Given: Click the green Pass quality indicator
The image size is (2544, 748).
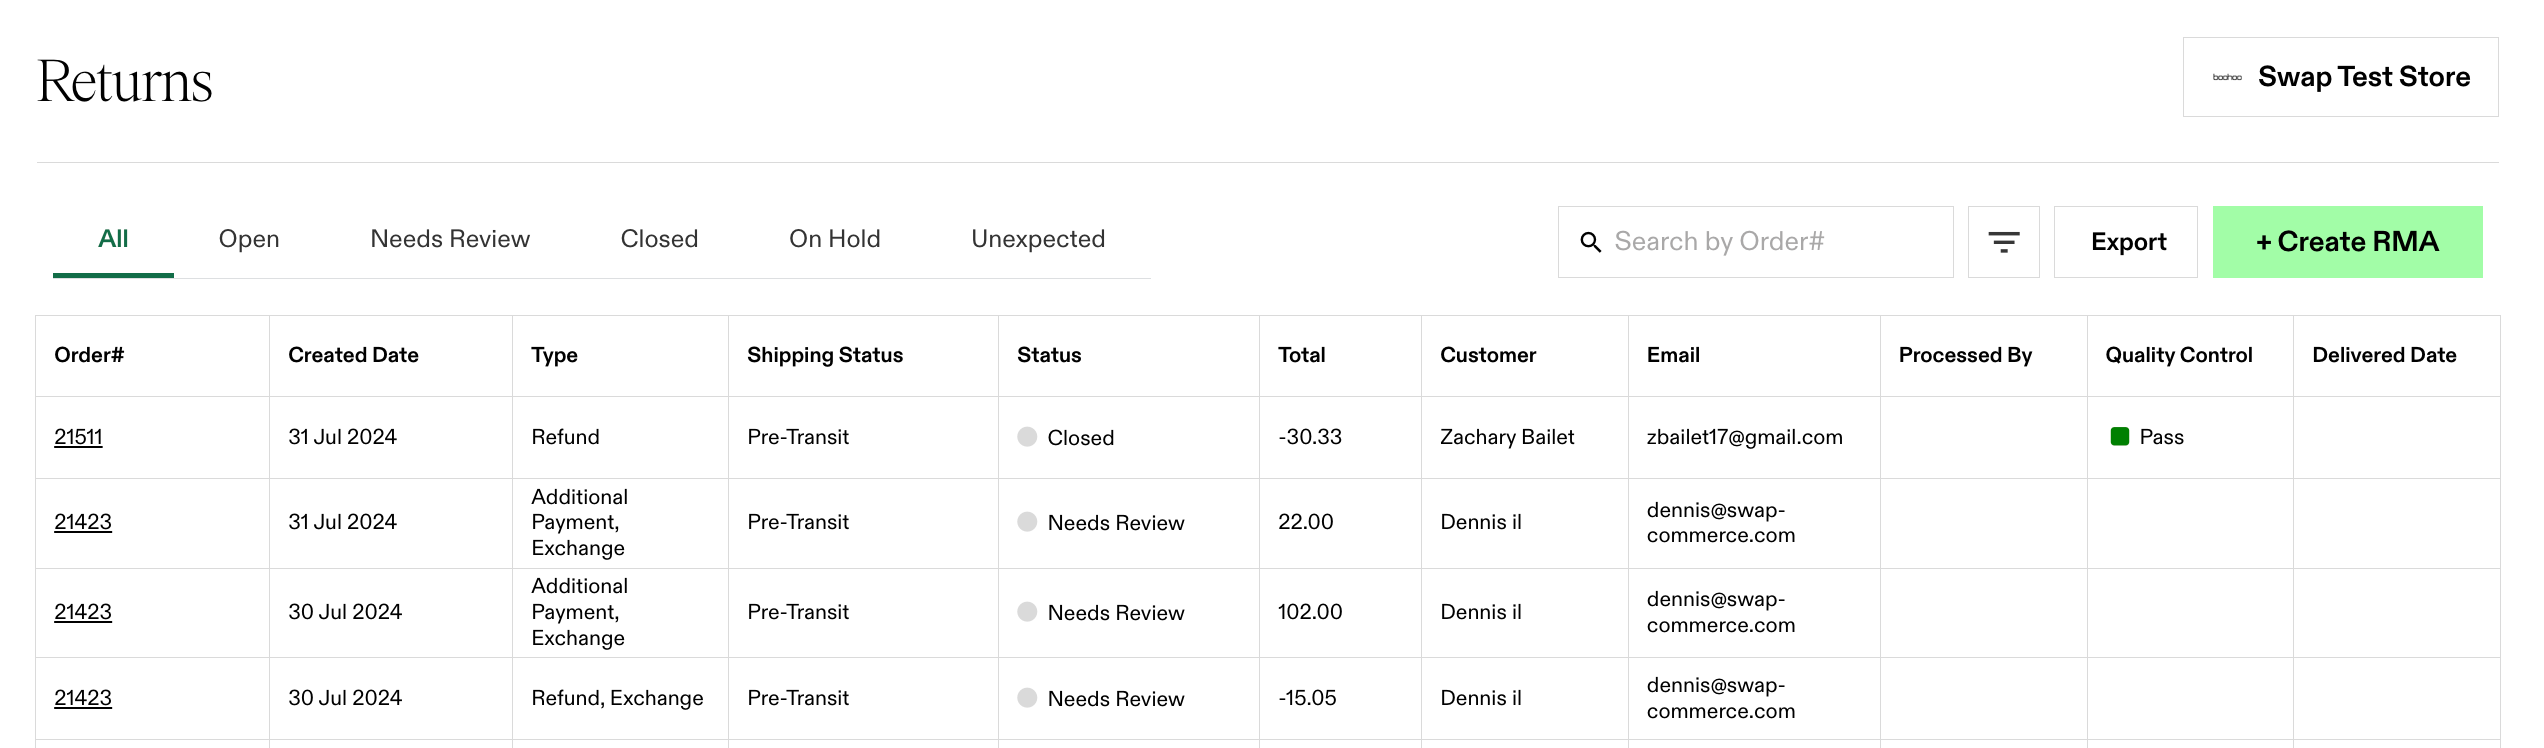Looking at the screenshot, I should pyautogui.click(x=2119, y=436).
